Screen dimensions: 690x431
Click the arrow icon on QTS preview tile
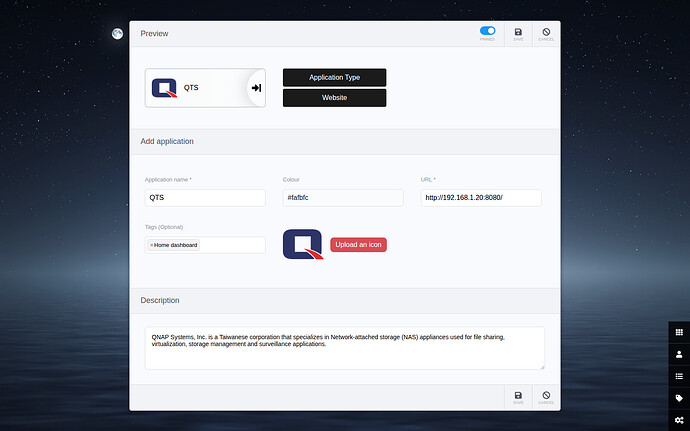click(x=256, y=88)
